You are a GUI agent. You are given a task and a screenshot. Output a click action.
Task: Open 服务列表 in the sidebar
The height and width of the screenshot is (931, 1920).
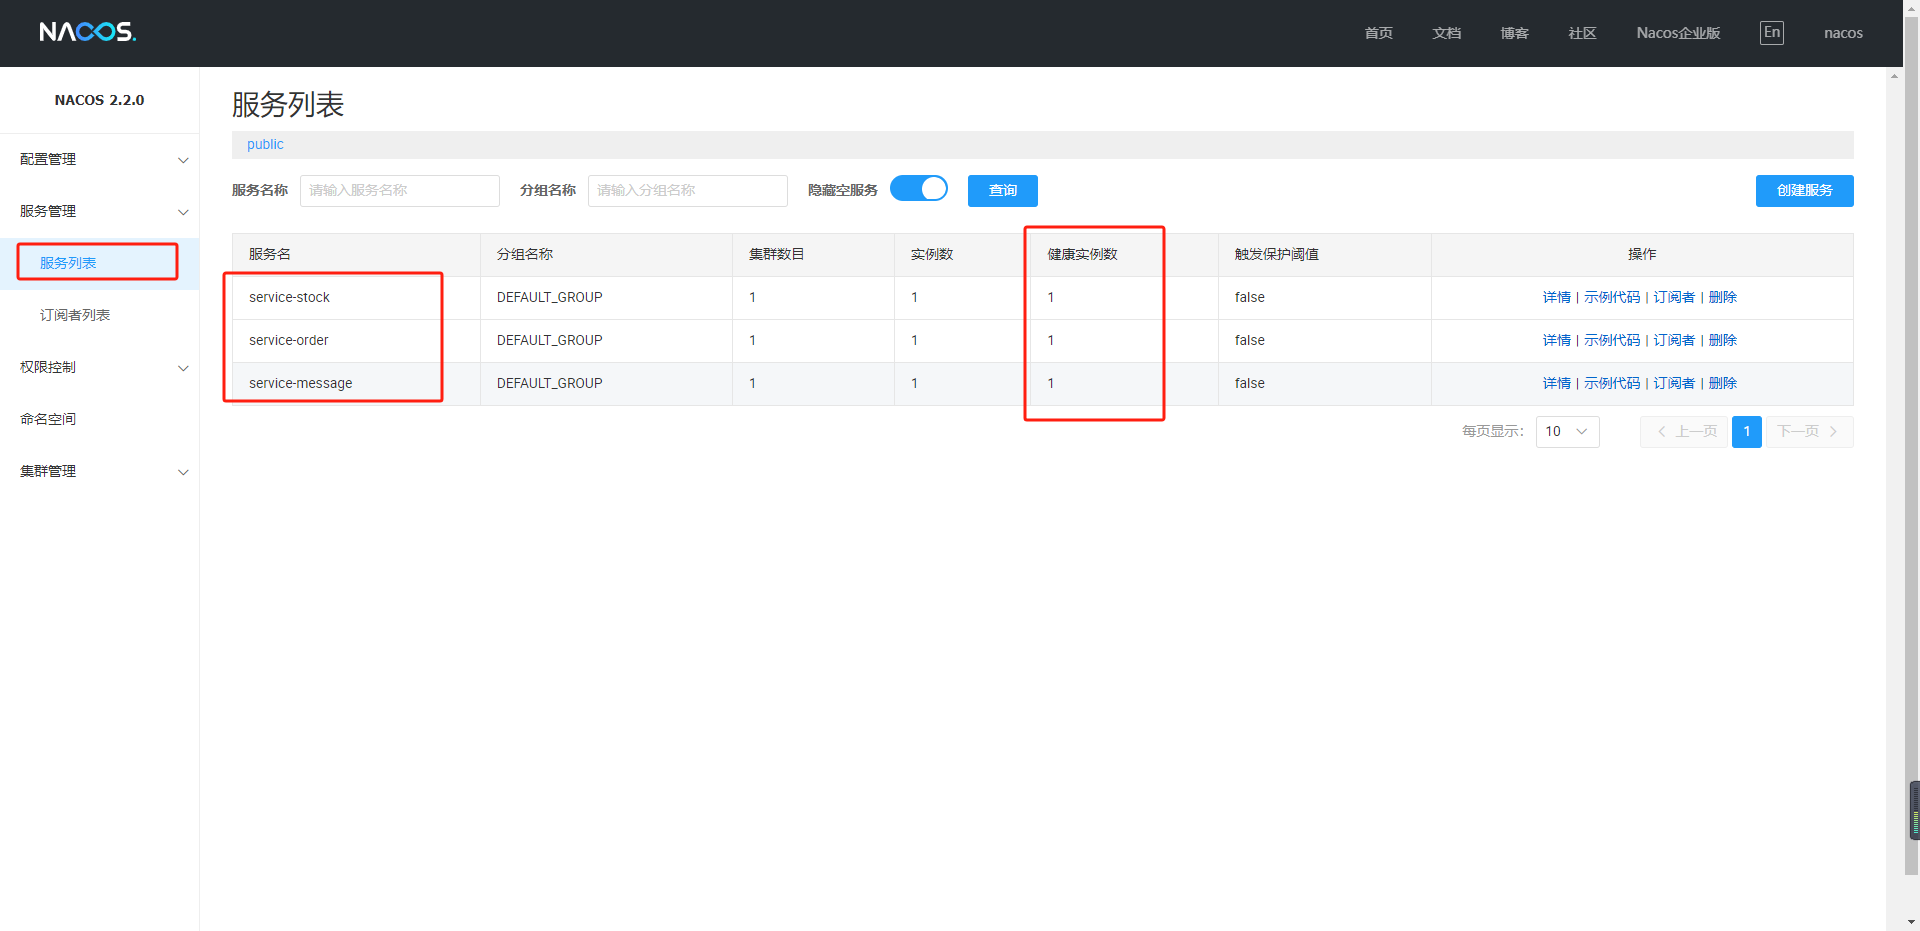(x=68, y=263)
